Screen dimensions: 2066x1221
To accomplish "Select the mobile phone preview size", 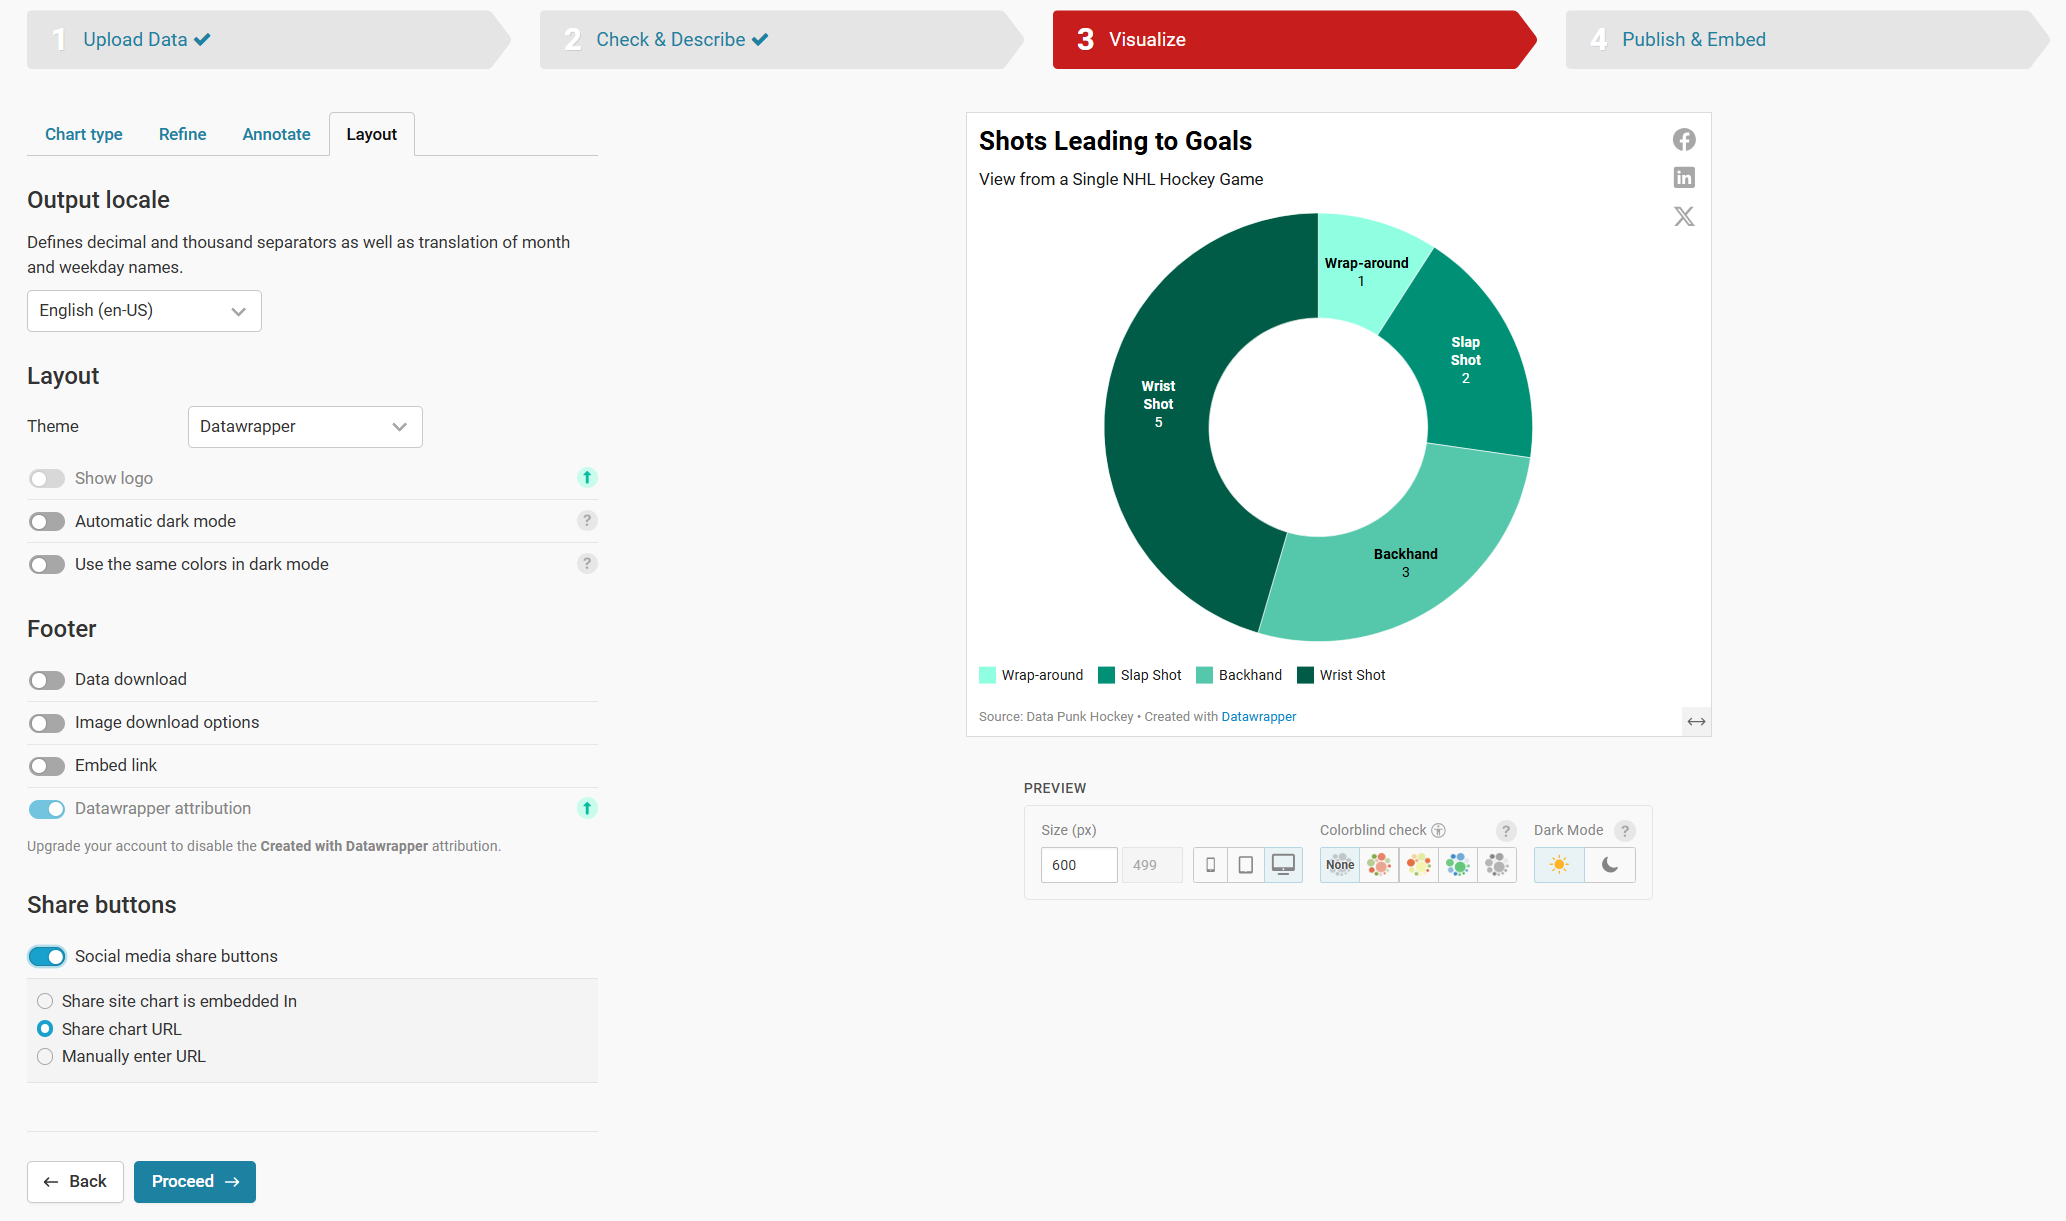I will coord(1210,865).
